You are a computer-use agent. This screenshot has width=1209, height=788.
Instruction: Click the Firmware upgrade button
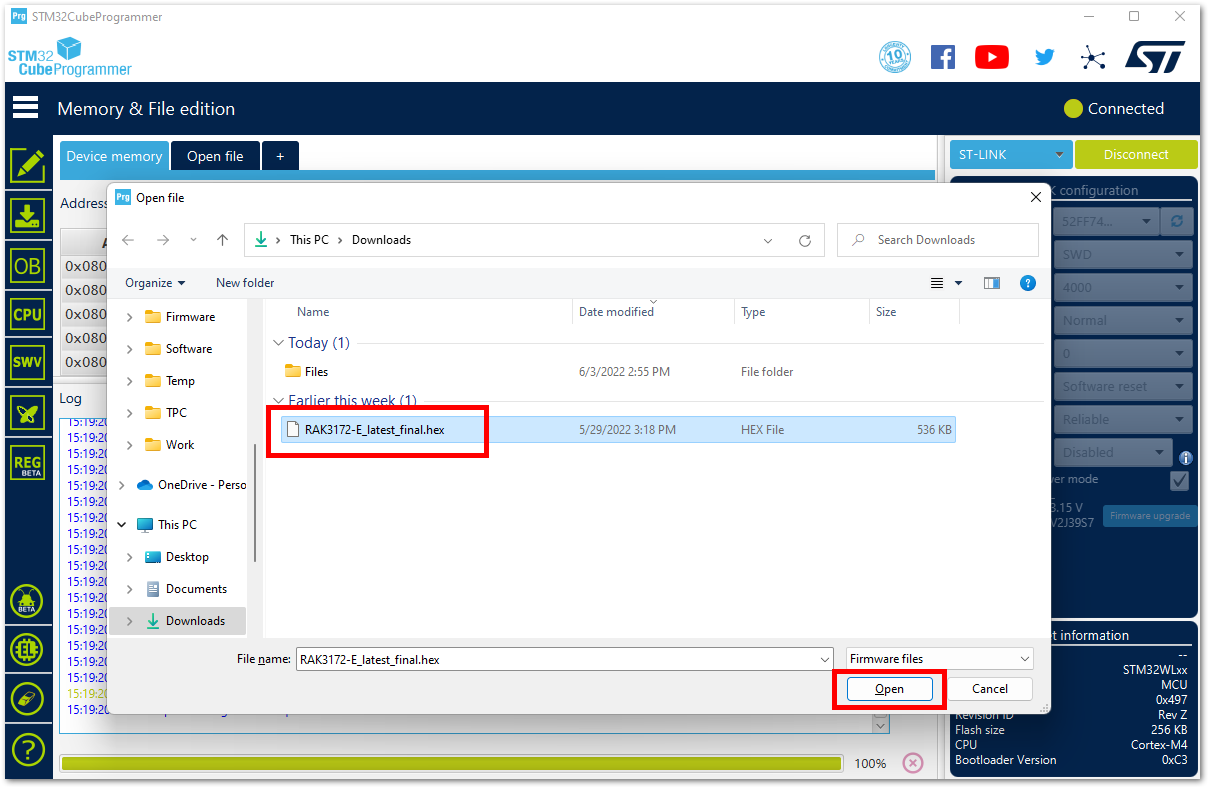click(x=1150, y=516)
